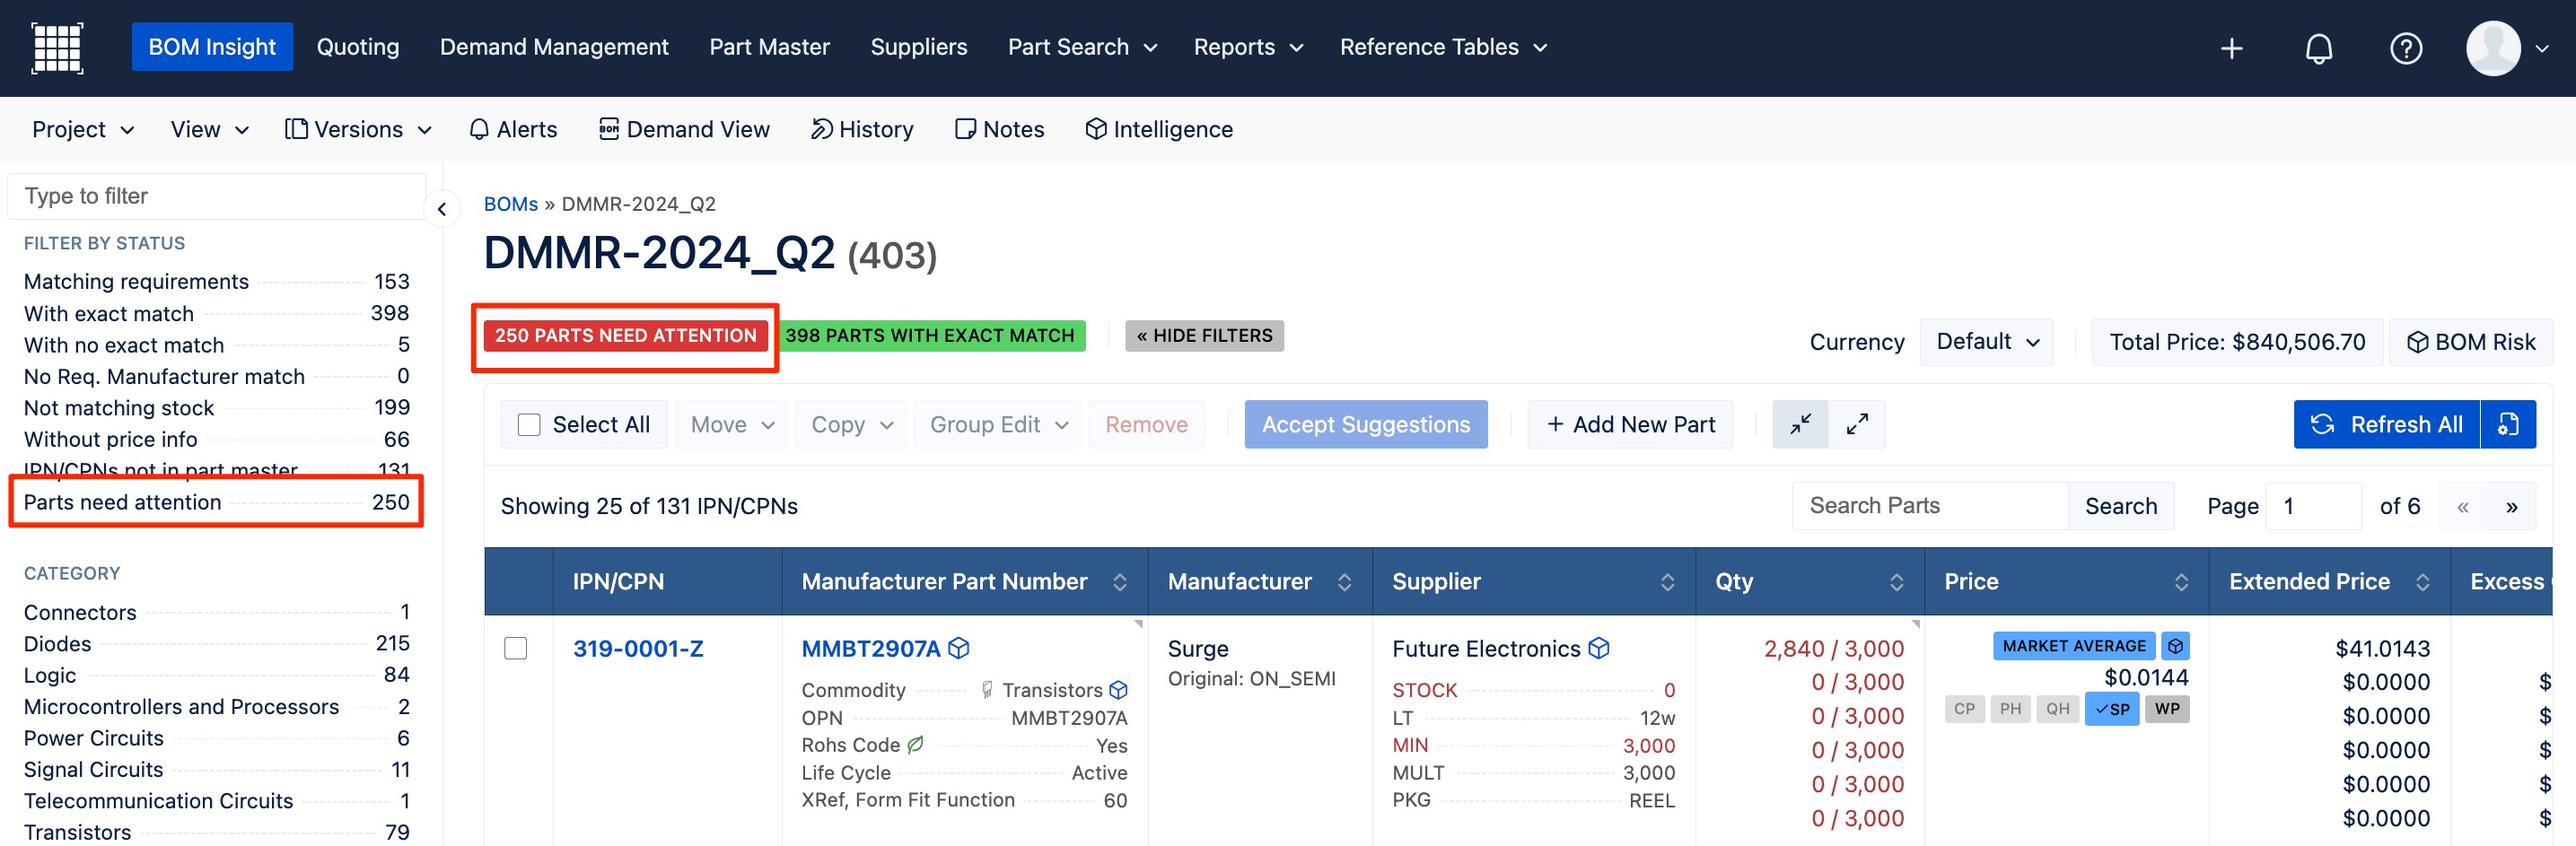Go to Quoting
This screenshot has width=2576, height=846.
tap(357, 47)
